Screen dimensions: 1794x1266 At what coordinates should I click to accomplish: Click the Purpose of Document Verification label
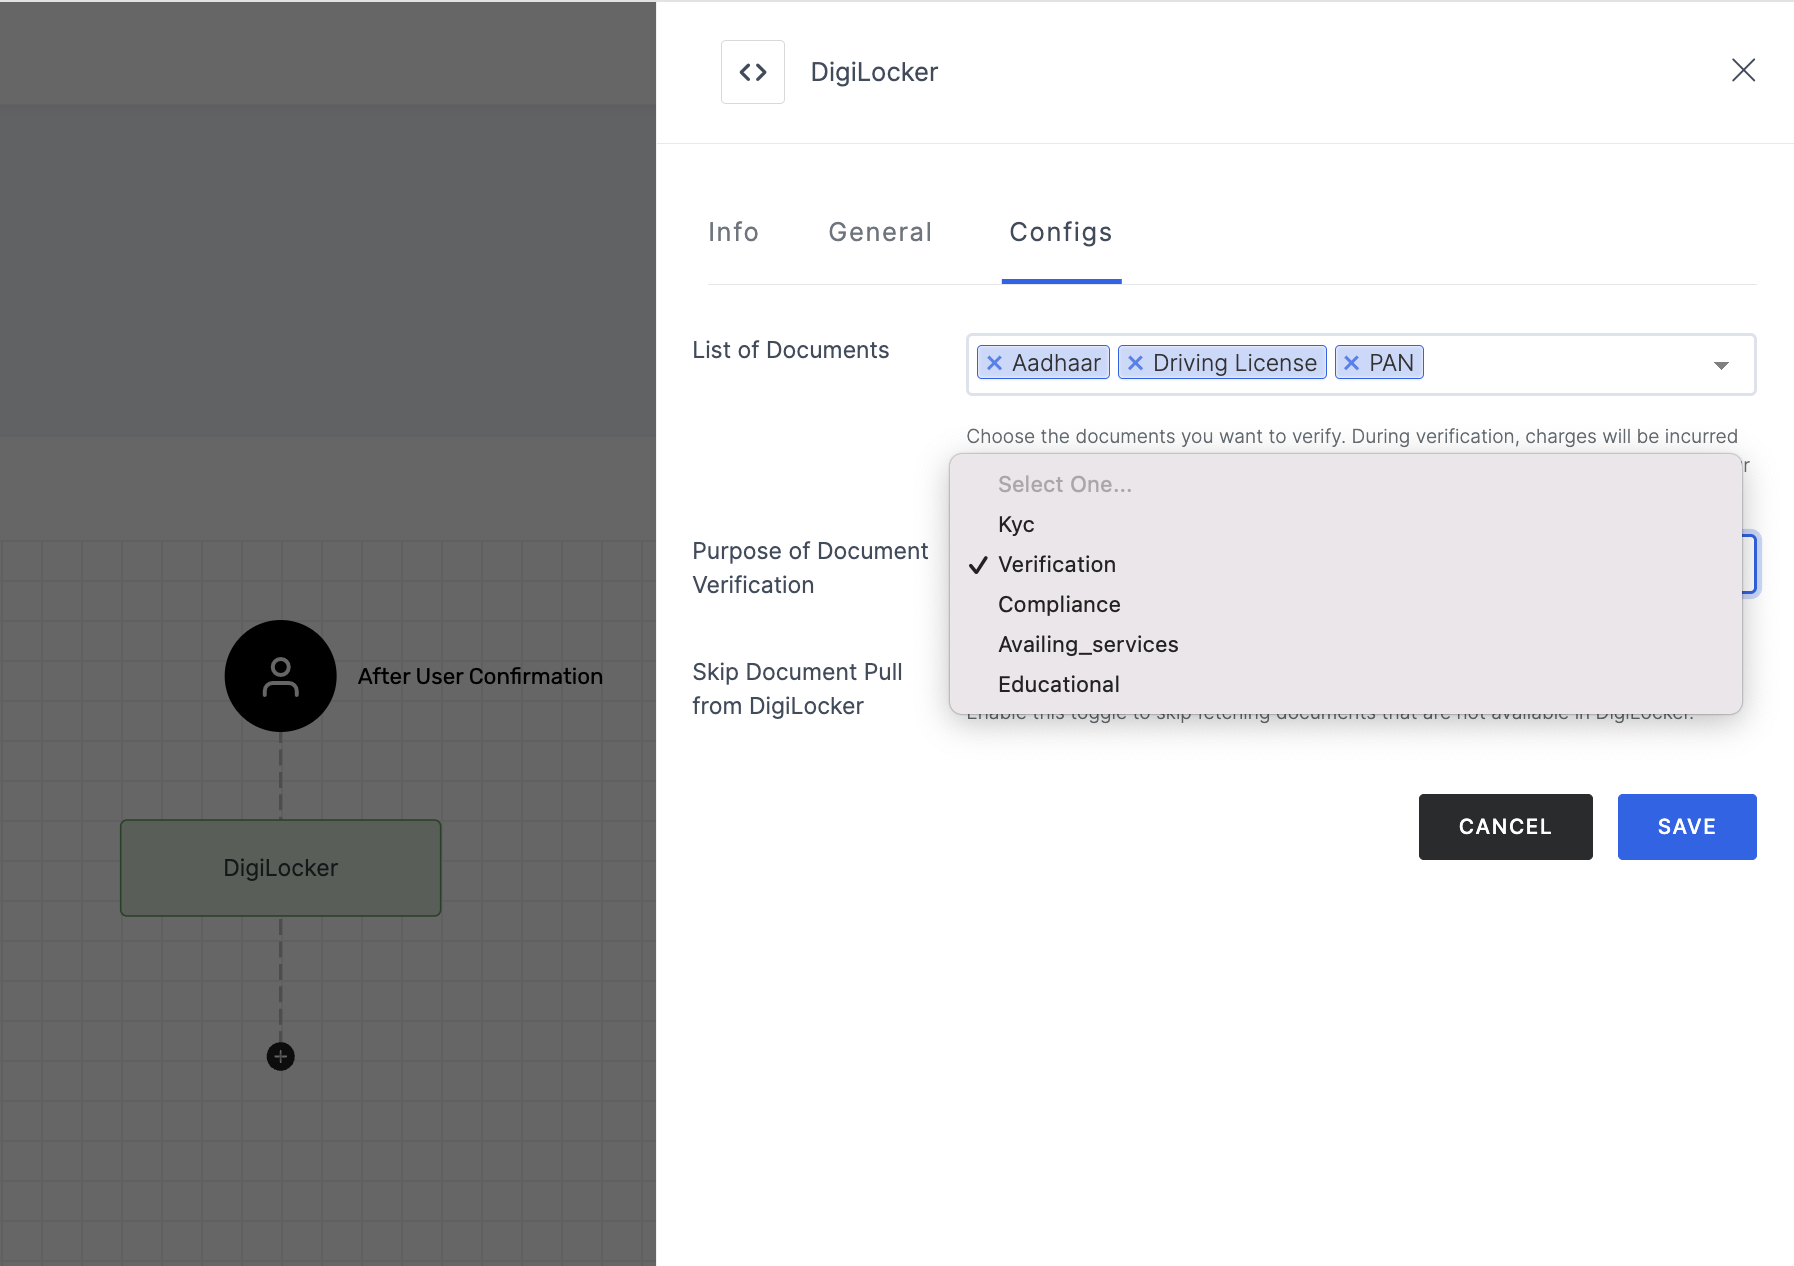810,568
